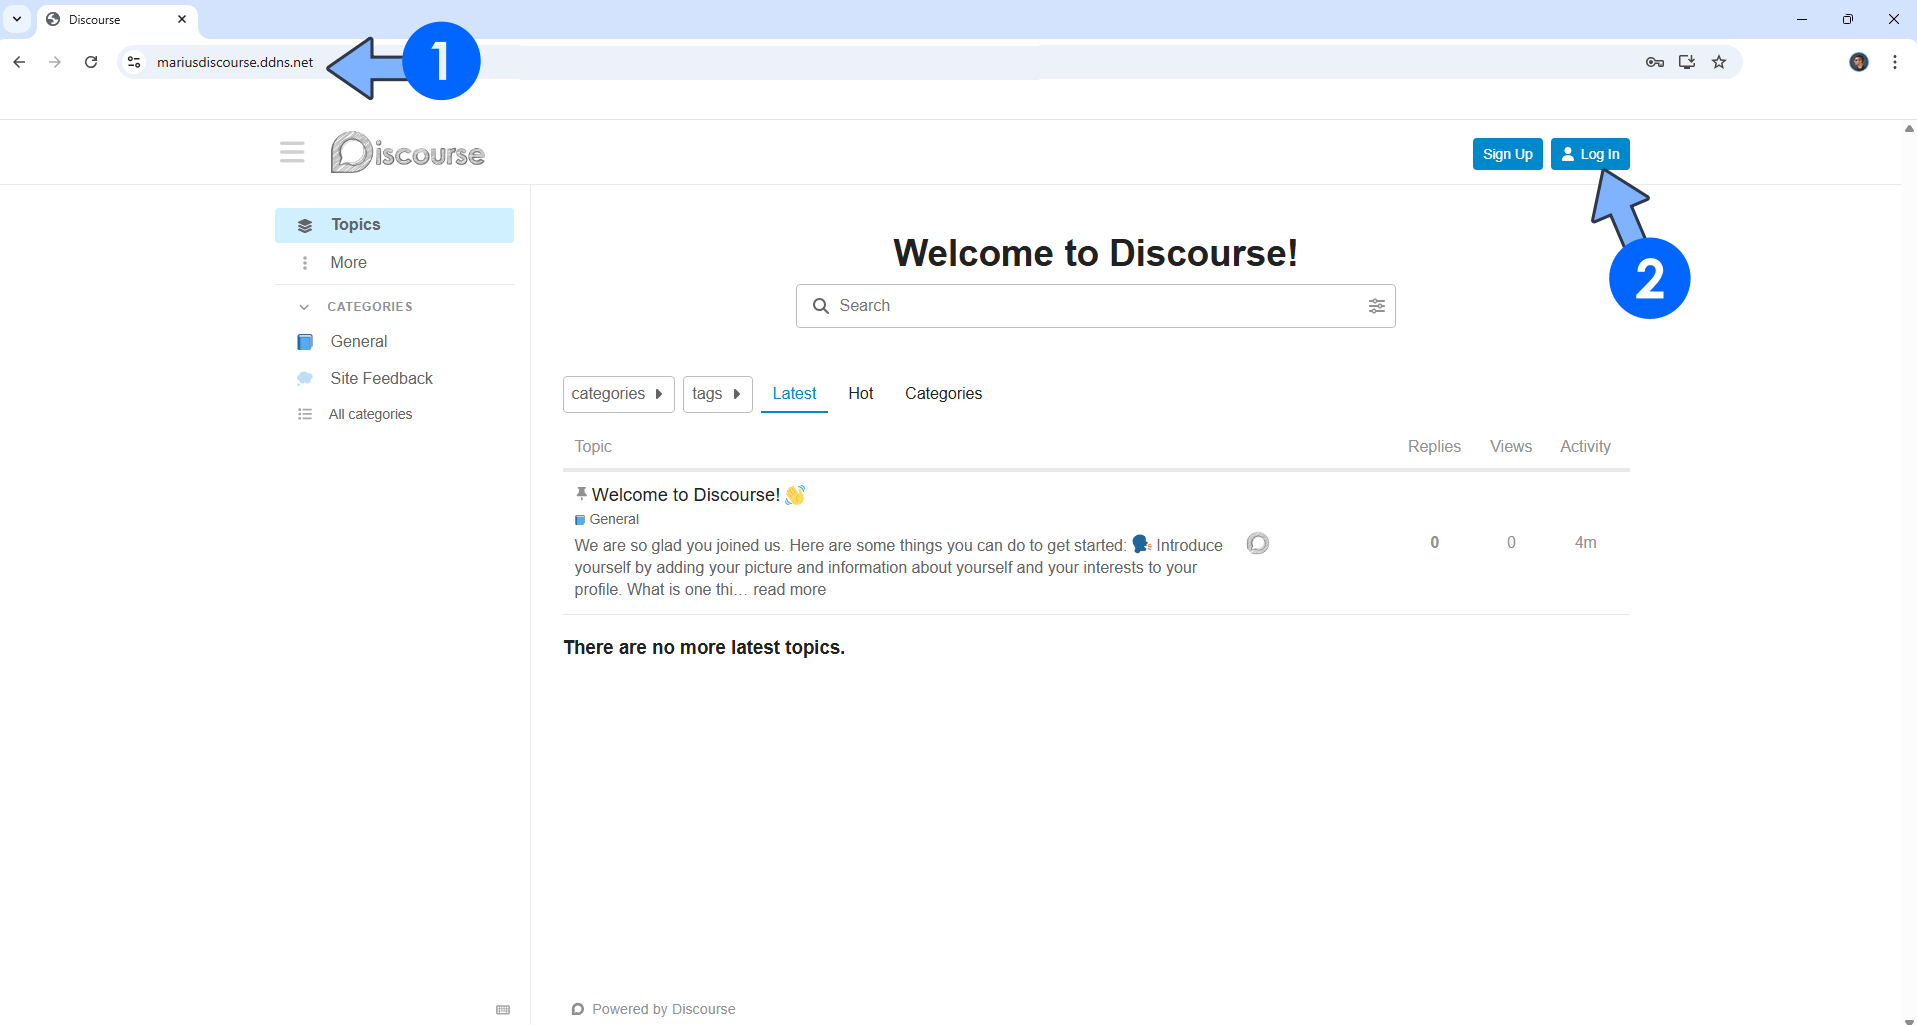Click the search magnifier icon

coord(821,306)
